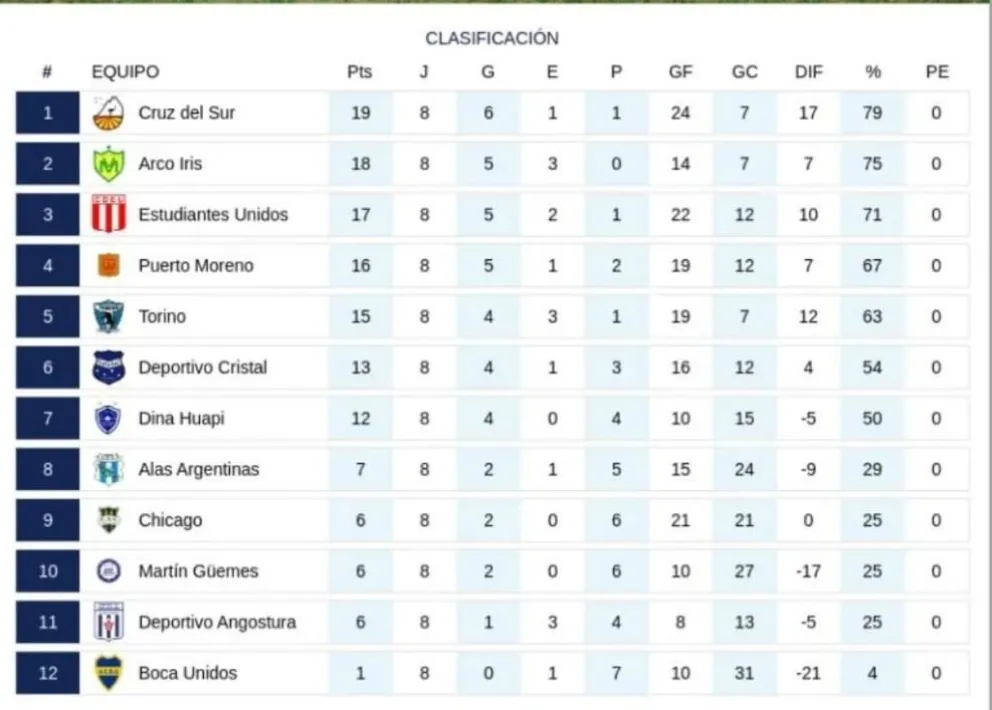
Task: Click the GF column header
Action: click(680, 72)
